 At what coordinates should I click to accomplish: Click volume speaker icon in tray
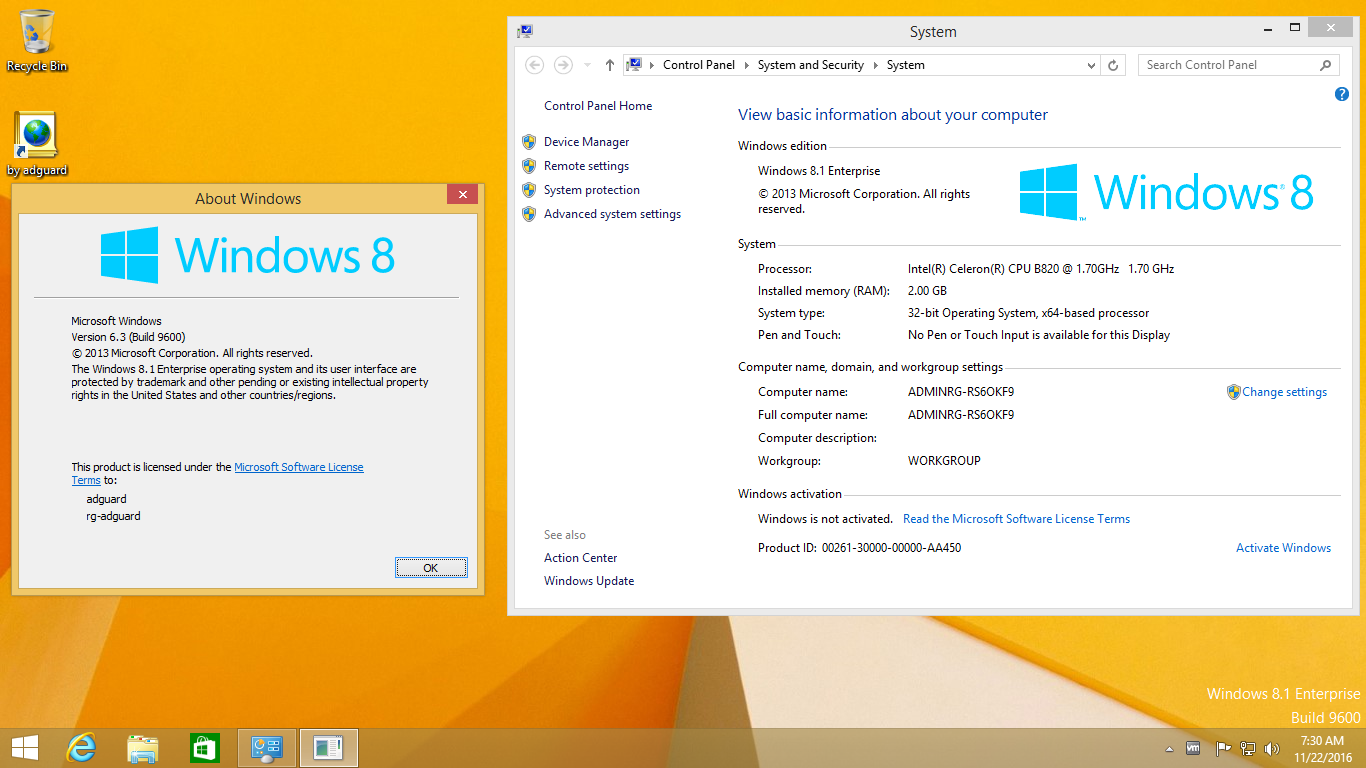1272,748
